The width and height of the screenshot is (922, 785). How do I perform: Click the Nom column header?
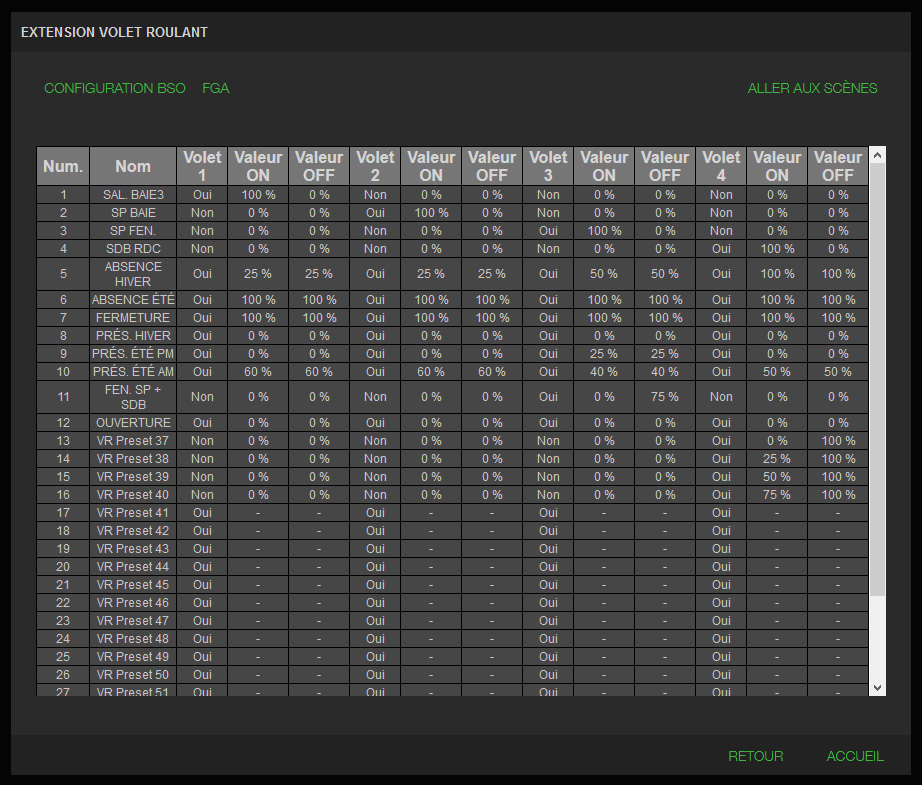pyautogui.click(x=133, y=166)
